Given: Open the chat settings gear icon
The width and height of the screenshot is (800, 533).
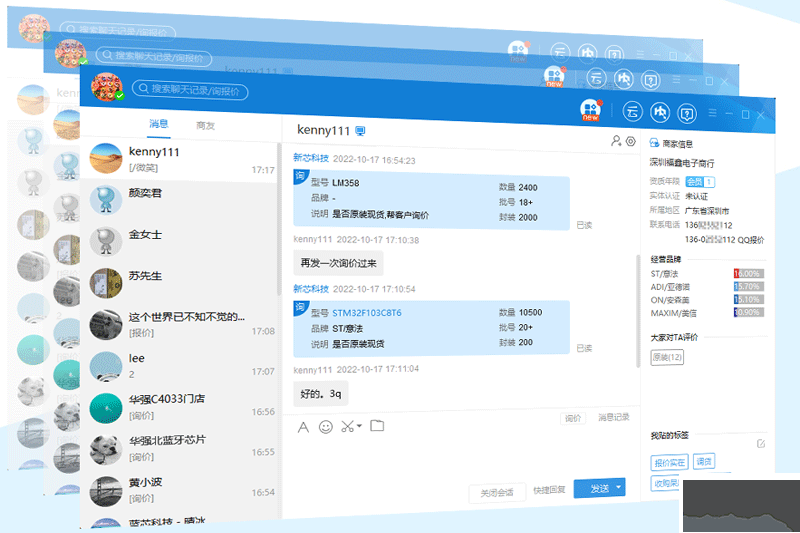Looking at the screenshot, I should click(631, 141).
